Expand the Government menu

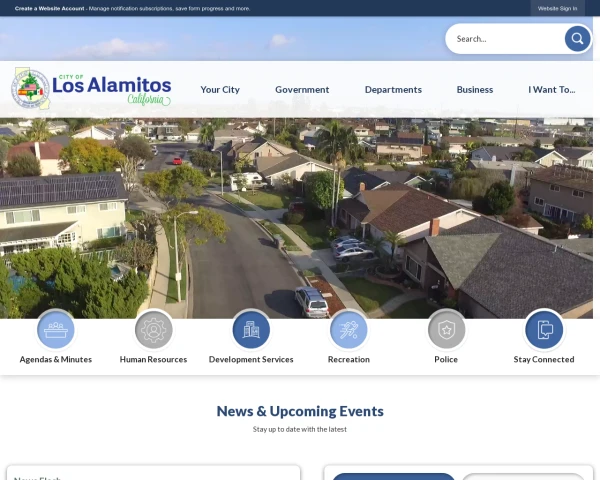tap(302, 89)
